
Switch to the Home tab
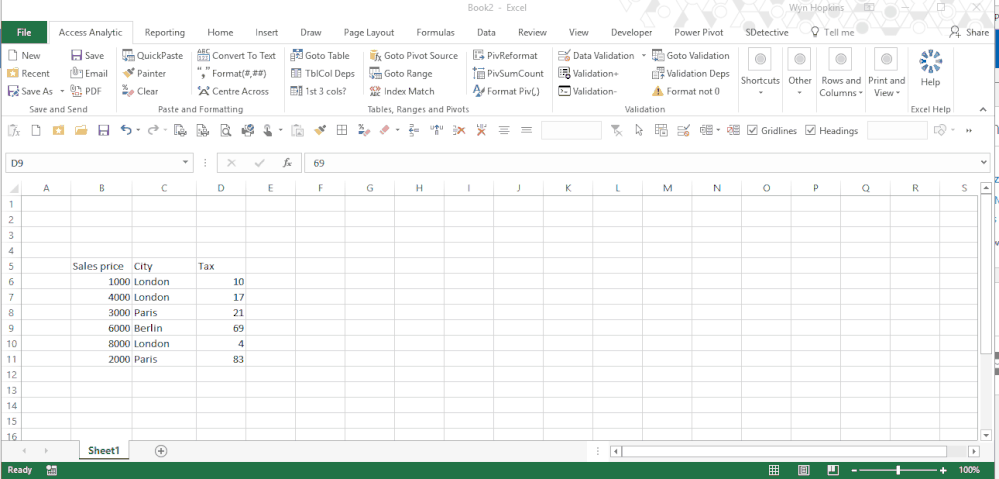click(x=220, y=32)
